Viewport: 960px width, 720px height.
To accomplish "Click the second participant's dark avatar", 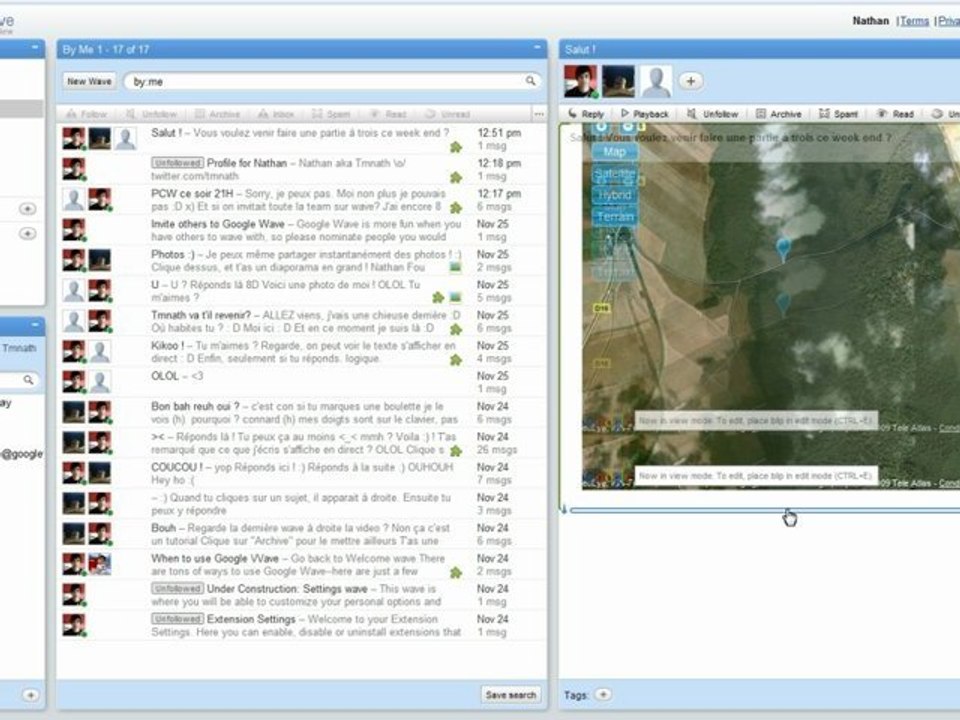I will 618,81.
